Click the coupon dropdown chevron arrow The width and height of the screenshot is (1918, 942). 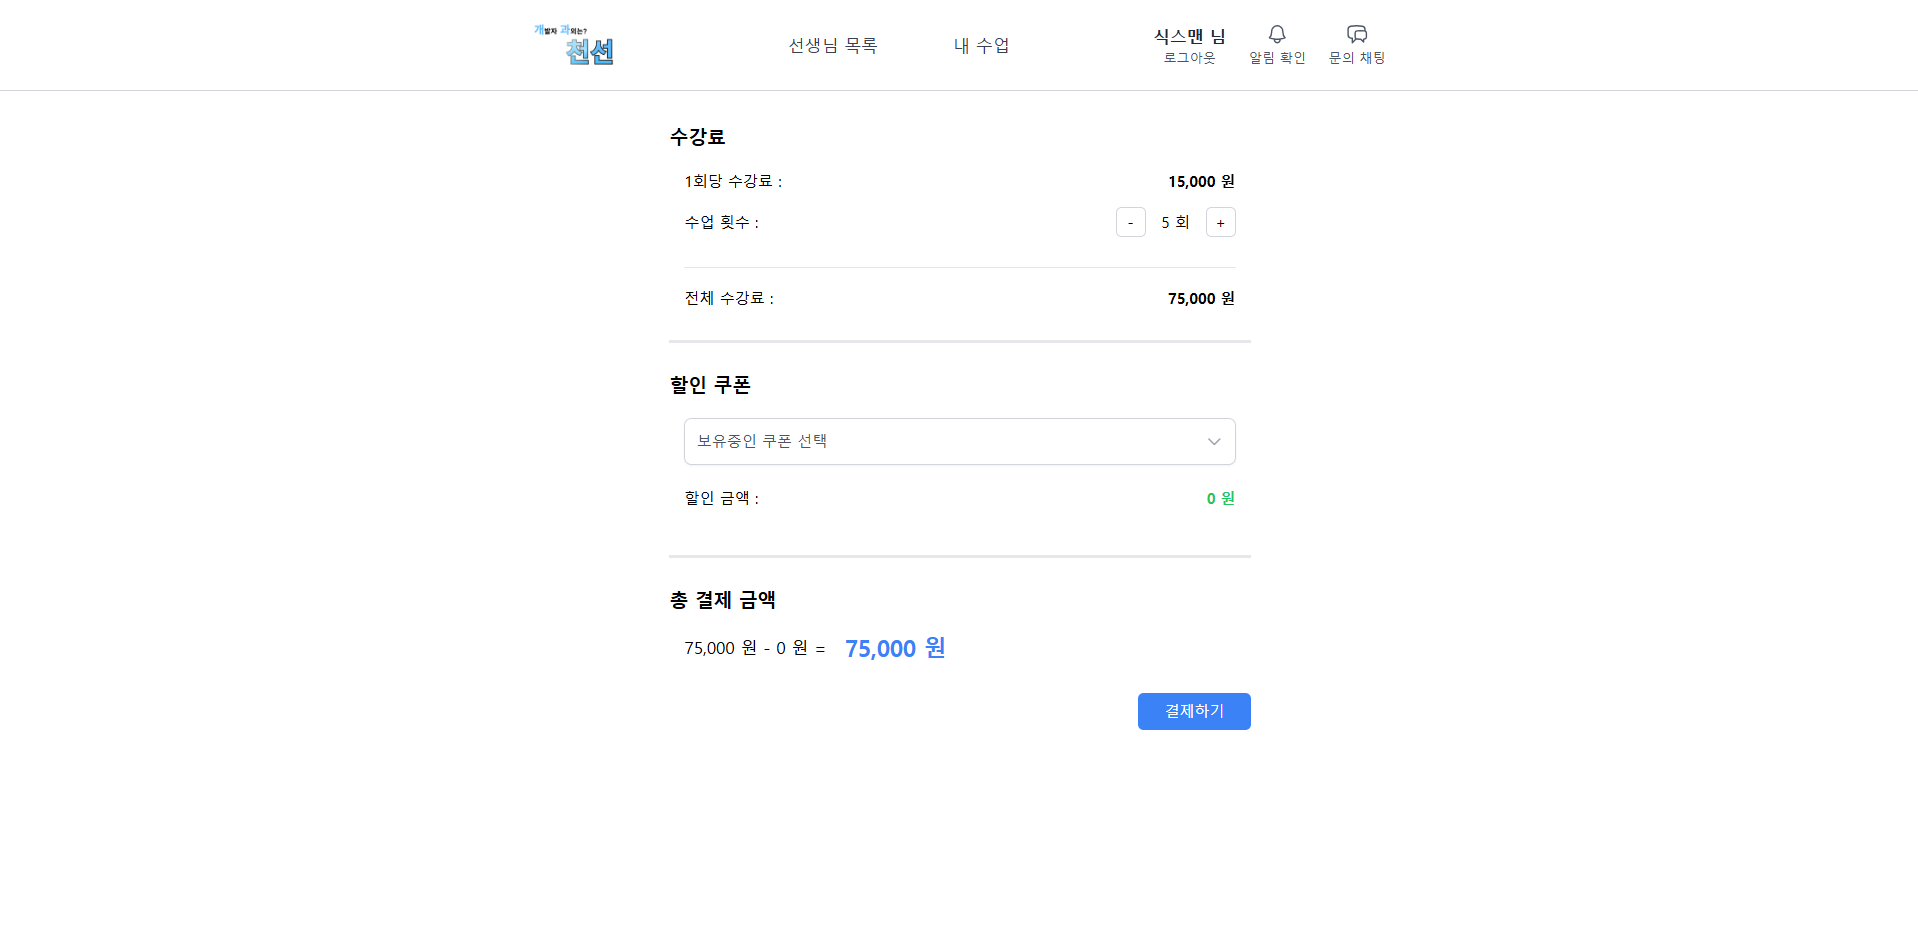pyautogui.click(x=1214, y=441)
